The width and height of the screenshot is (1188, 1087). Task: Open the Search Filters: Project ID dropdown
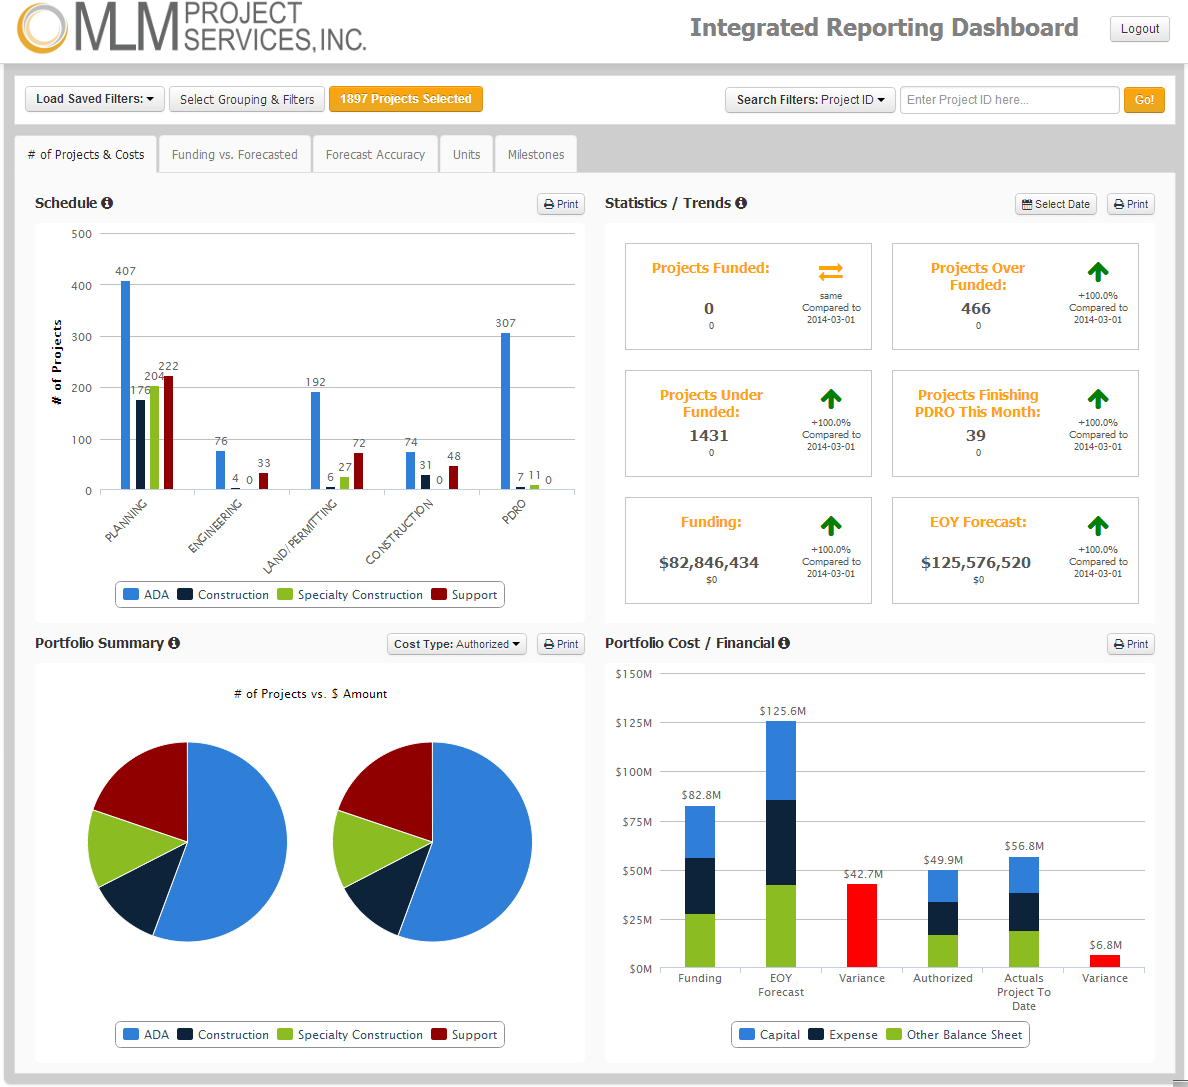click(810, 100)
